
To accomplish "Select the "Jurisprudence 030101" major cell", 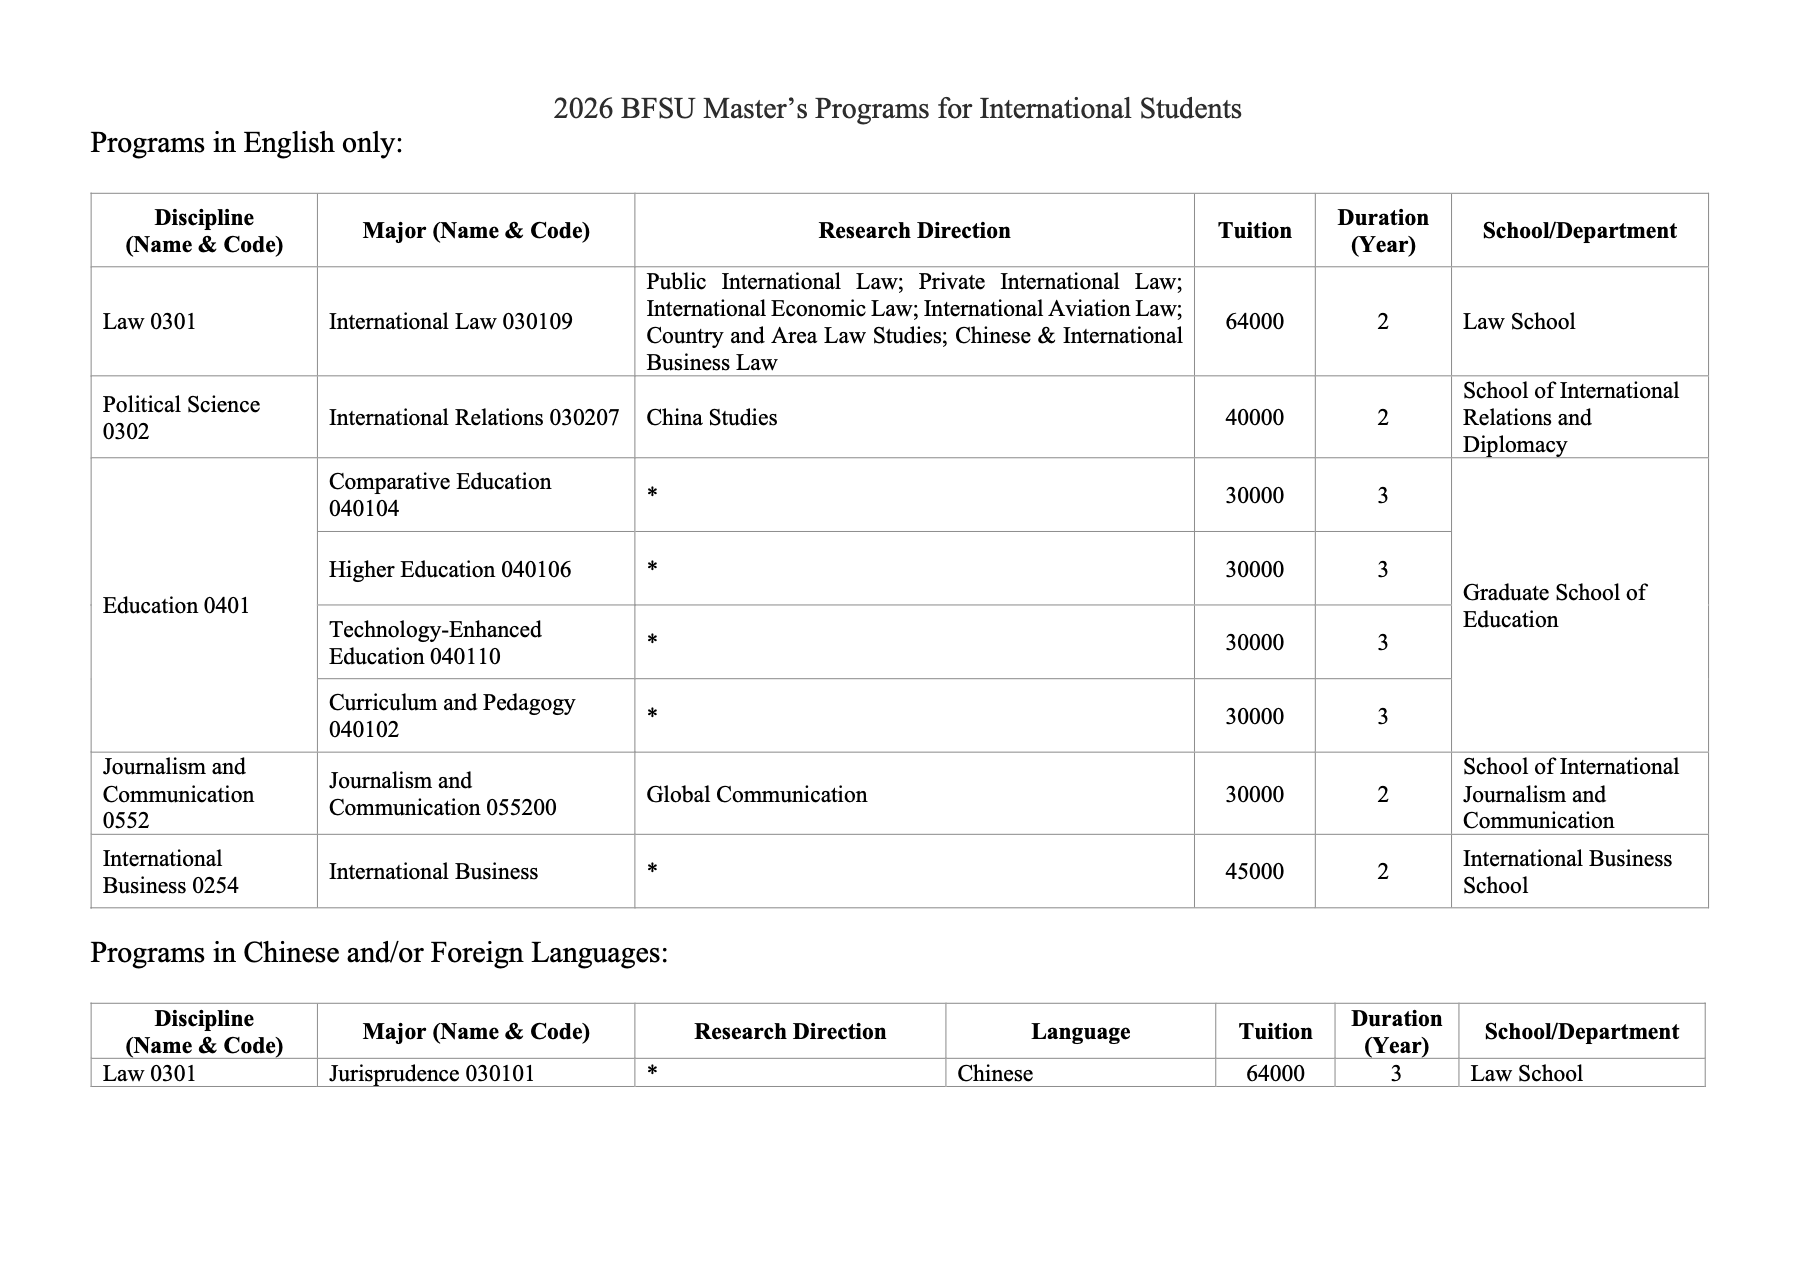I will pos(431,1073).
